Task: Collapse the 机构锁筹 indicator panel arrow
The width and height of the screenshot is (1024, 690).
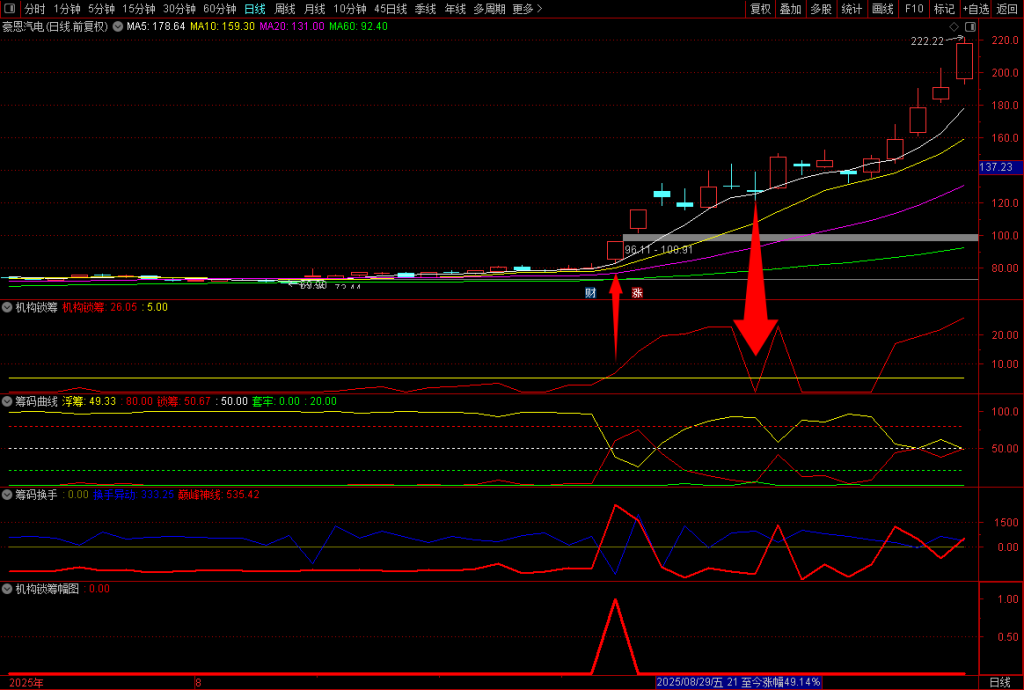Action: point(8,307)
